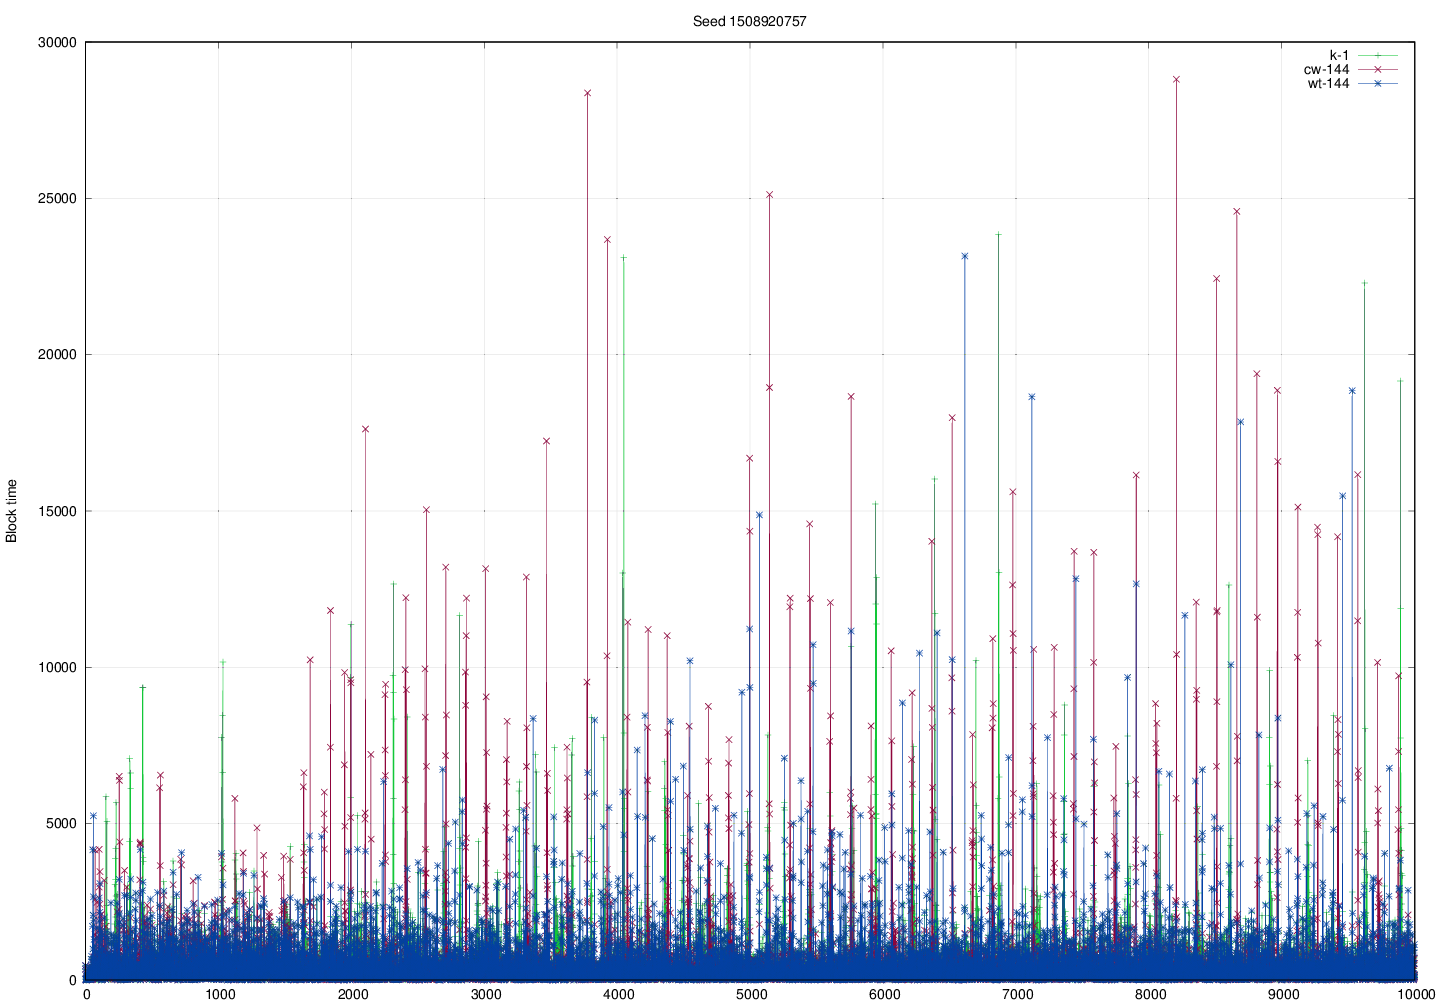This screenshot has height=1008, width=1440.
Task: Click the 'wt-144' legend label
Action: point(1328,83)
